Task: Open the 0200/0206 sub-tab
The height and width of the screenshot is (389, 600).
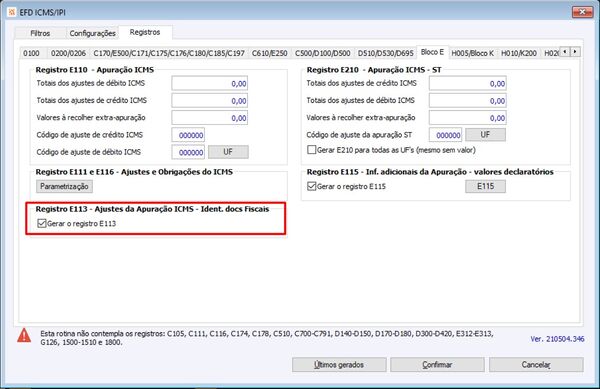Action: [x=68, y=53]
